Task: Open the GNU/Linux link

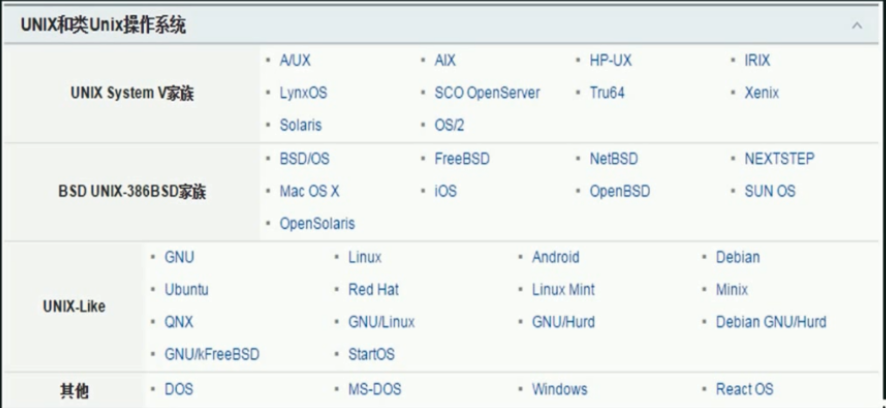Action: 381,322
